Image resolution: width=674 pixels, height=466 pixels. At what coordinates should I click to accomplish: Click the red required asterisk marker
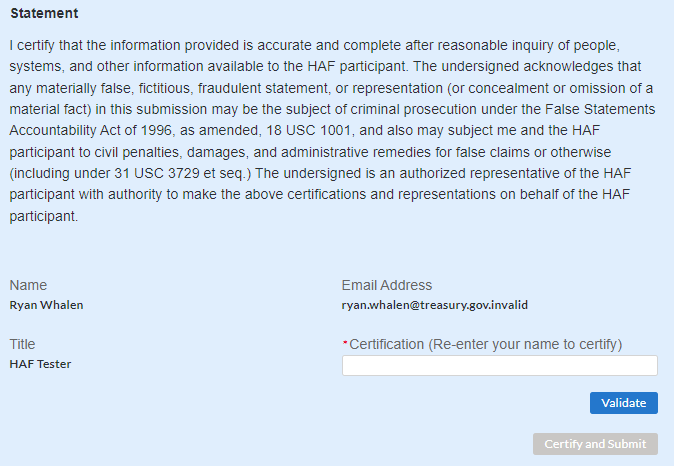point(345,344)
